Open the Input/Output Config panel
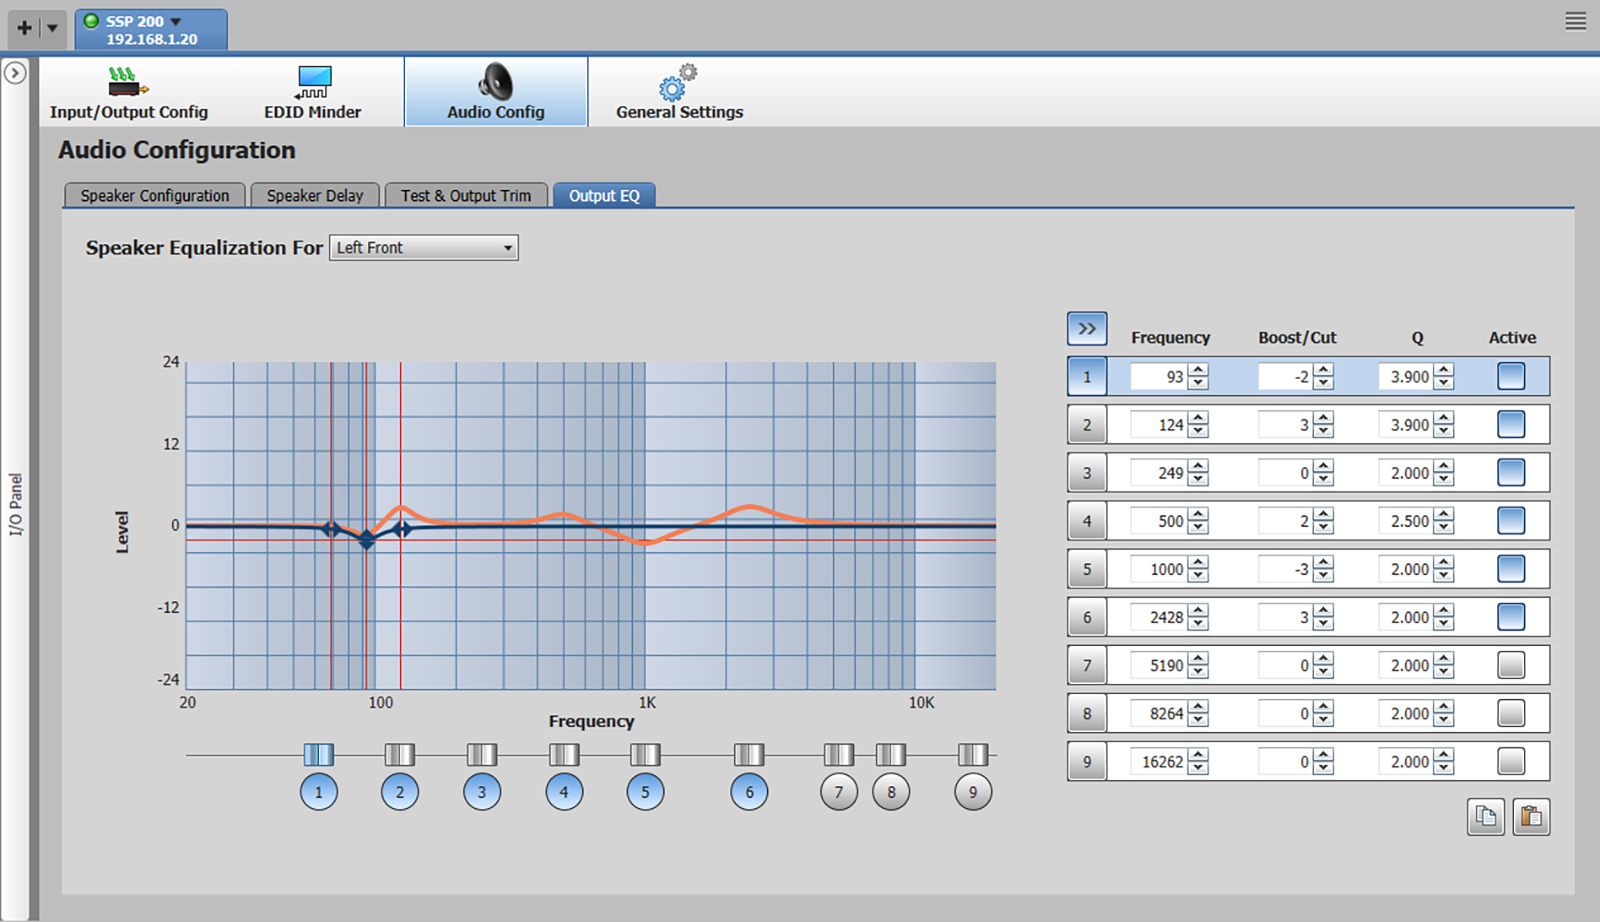Image resolution: width=1600 pixels, height=922 pixels. [x=131, y=91]
